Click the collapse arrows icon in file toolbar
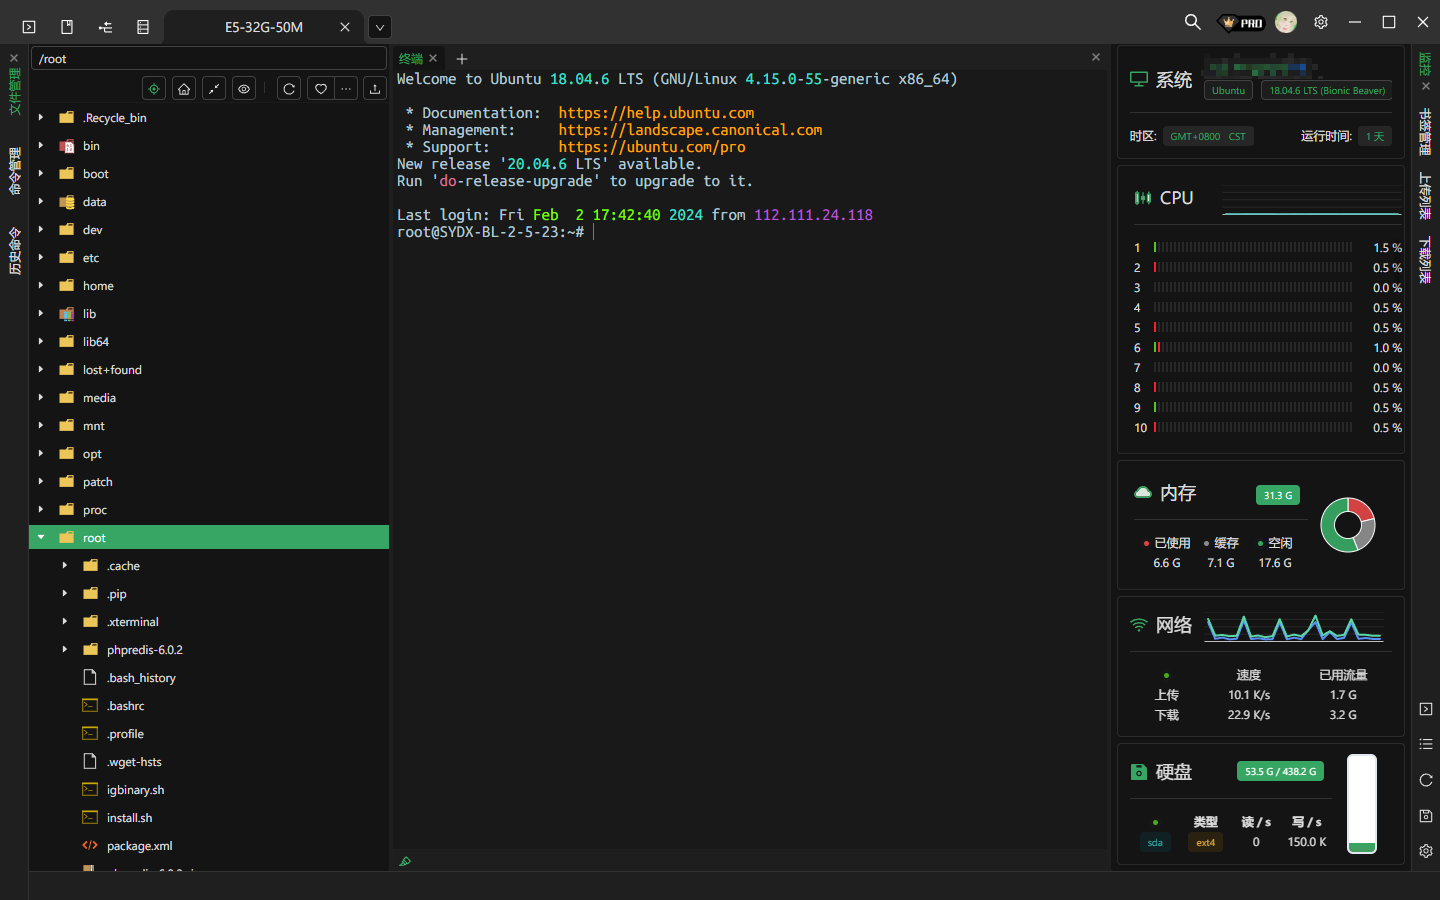Image resolution: width=1440 pixels, height=900 pixels. [x=214, y=89]
